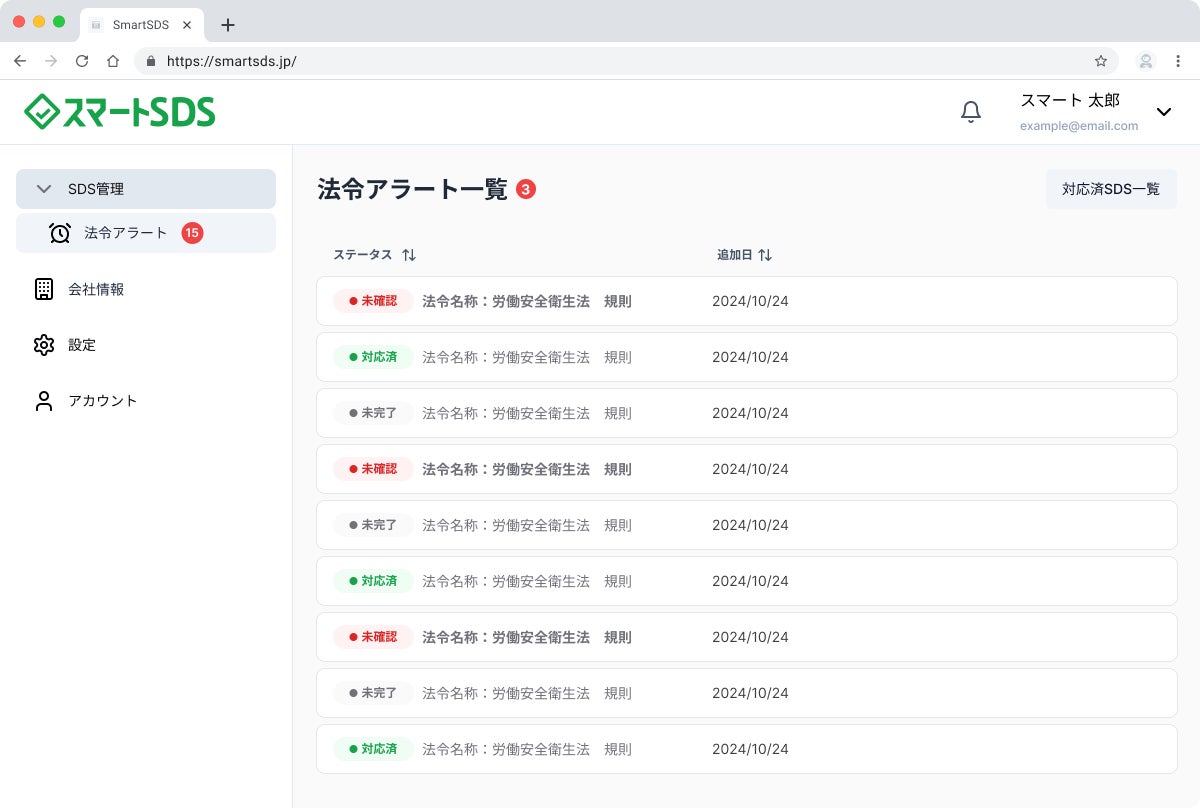The image size is (1200, 808).
Task: Click the 未完了 status badge in third row
Action: point(373,413)
